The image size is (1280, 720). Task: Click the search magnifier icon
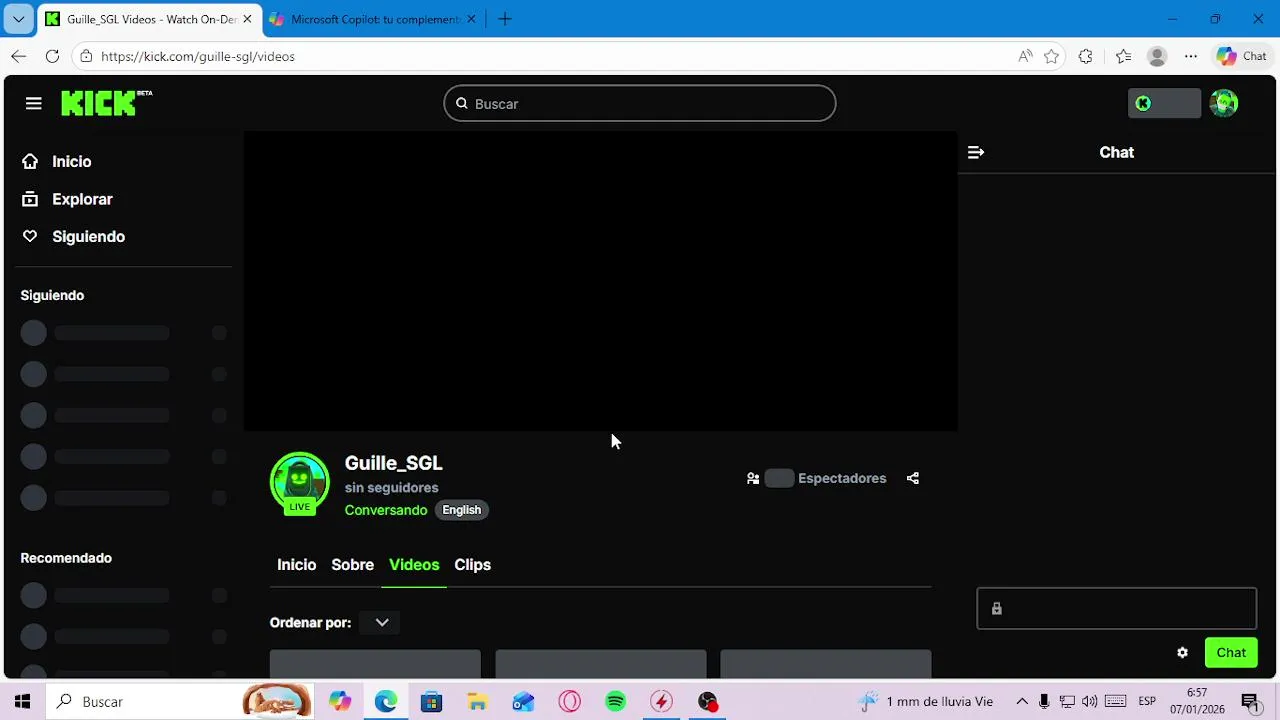click(x=462, y=103)
